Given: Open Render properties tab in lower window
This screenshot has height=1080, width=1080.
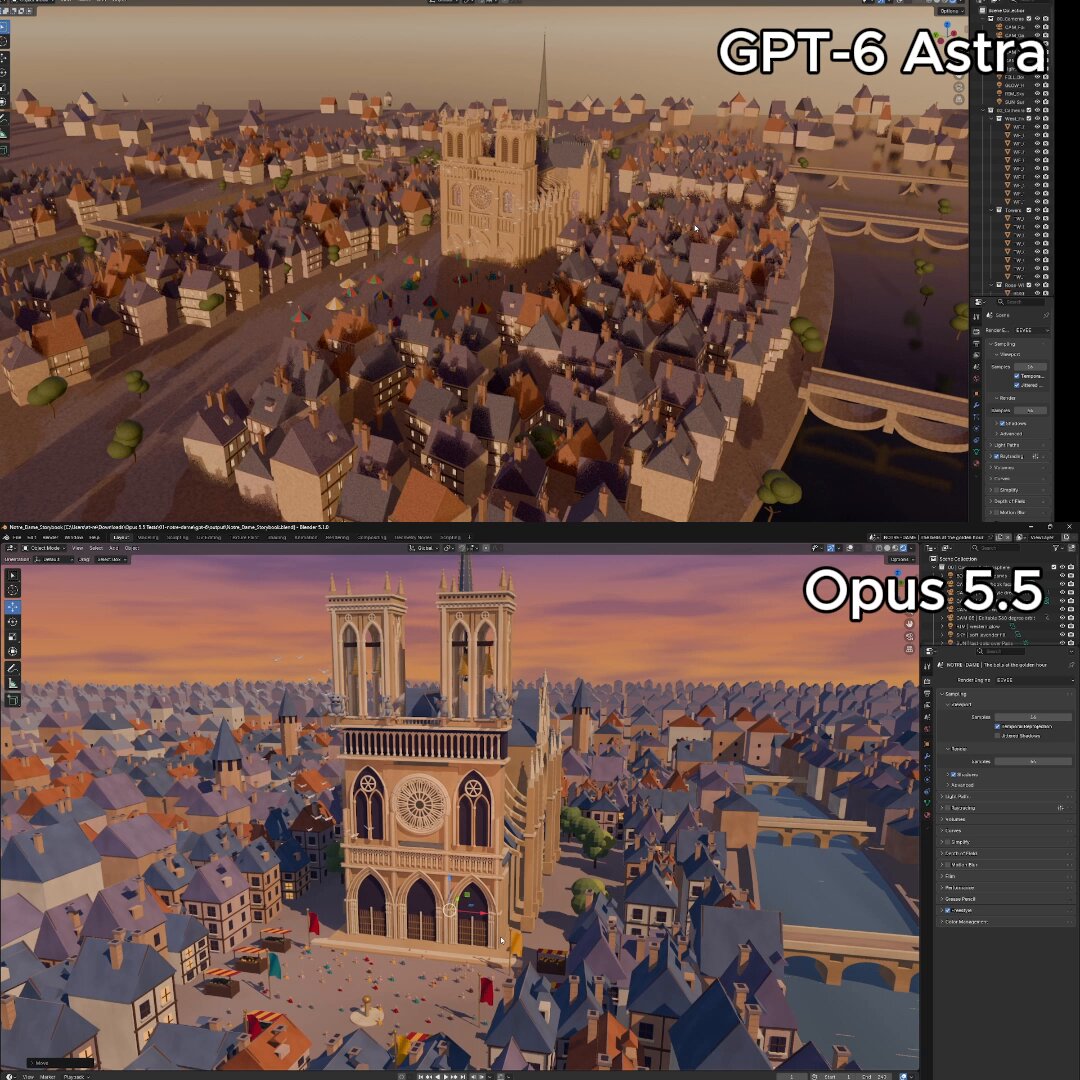Looking at the screenshot, I should tap(927, 681).
